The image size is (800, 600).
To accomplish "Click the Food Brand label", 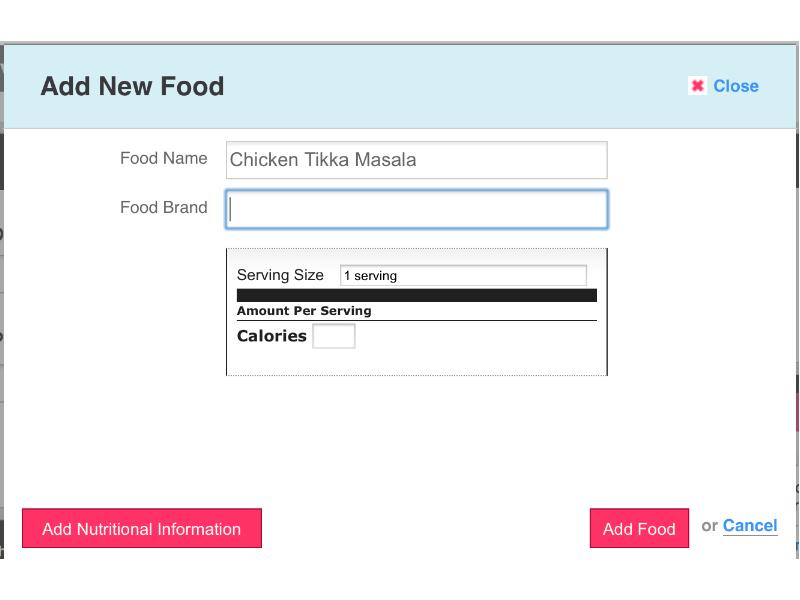I will [x=163, y=208].
